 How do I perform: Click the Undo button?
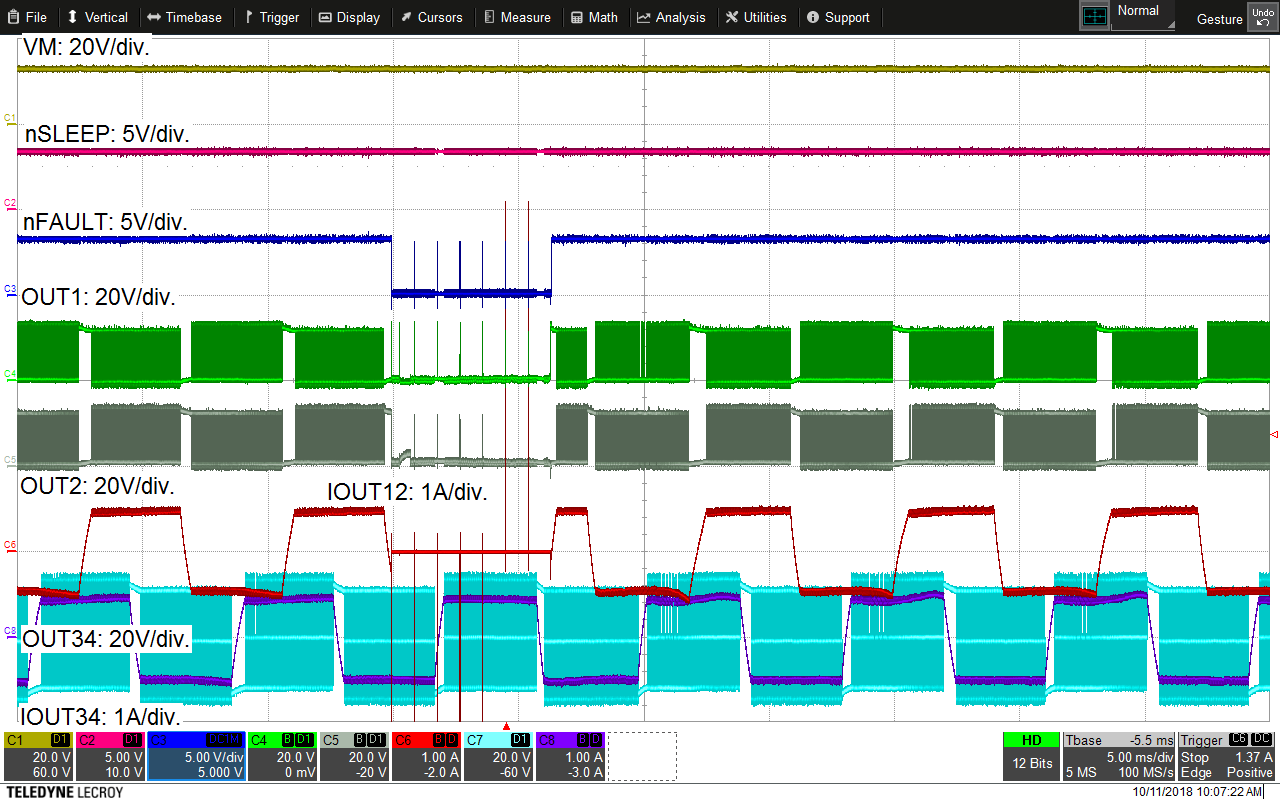tap(1262, 17)
